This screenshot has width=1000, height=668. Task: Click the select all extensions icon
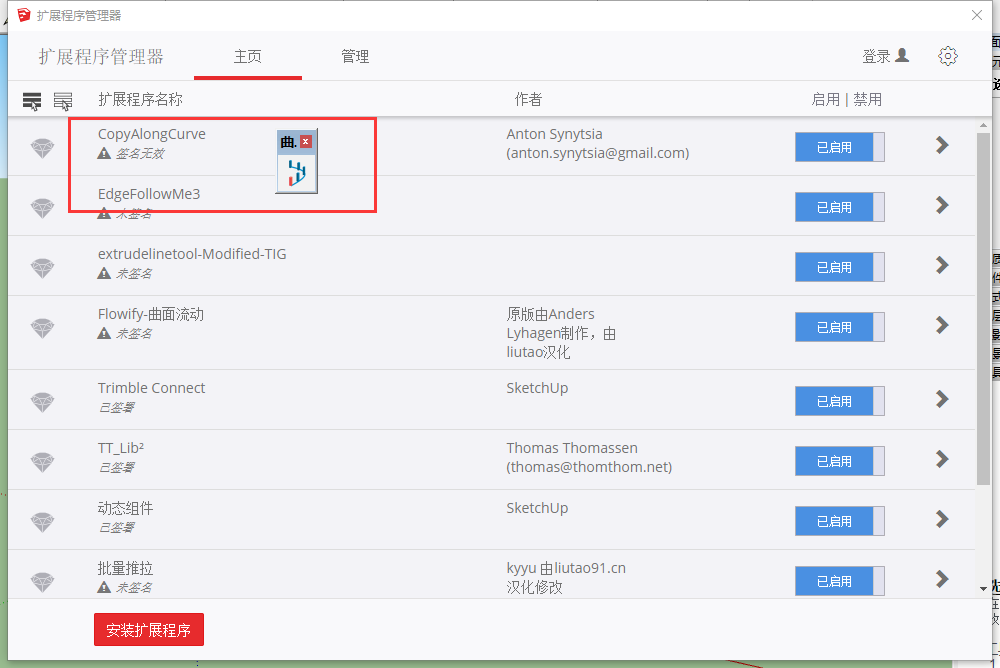point(32,100)
